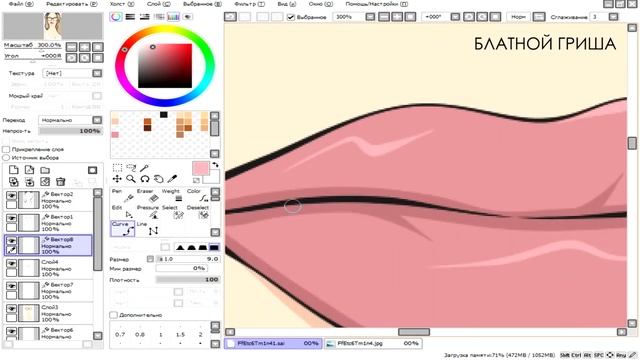Select the flat brush edge shape
The image size is (640, 360).
[214, 247]
